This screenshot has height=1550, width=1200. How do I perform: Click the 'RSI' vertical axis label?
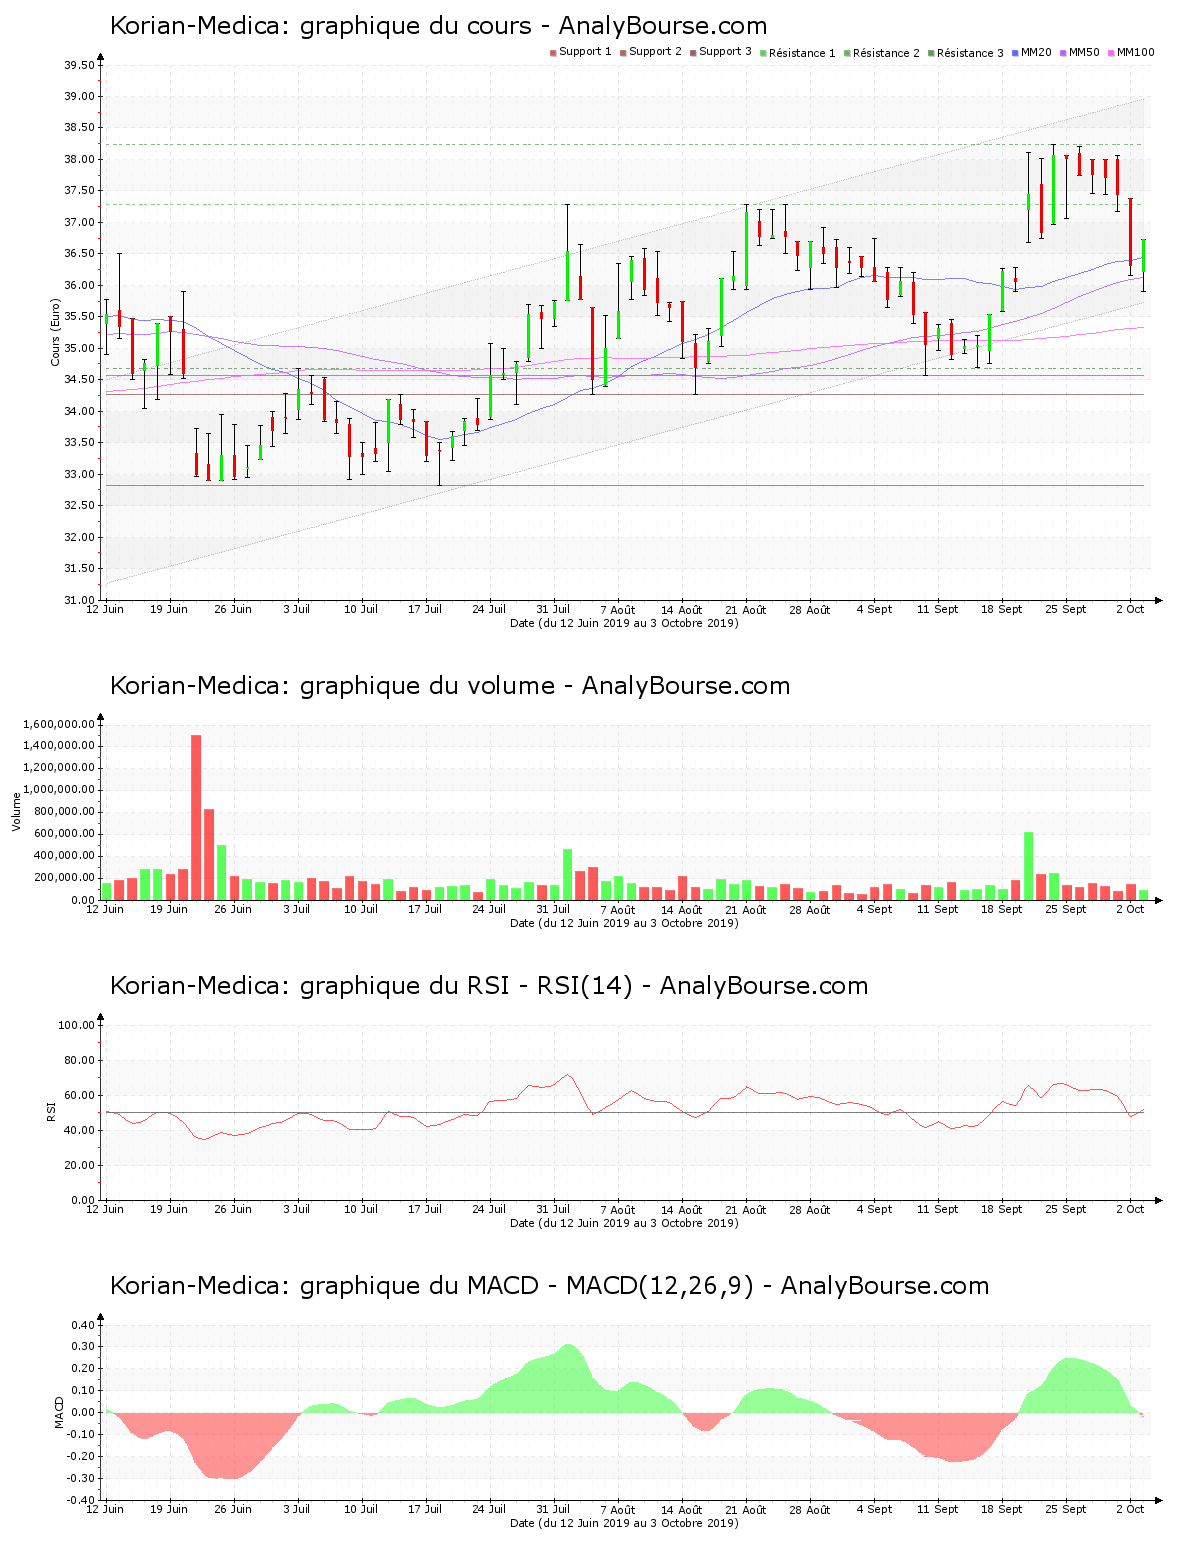tap(51, 1111)
